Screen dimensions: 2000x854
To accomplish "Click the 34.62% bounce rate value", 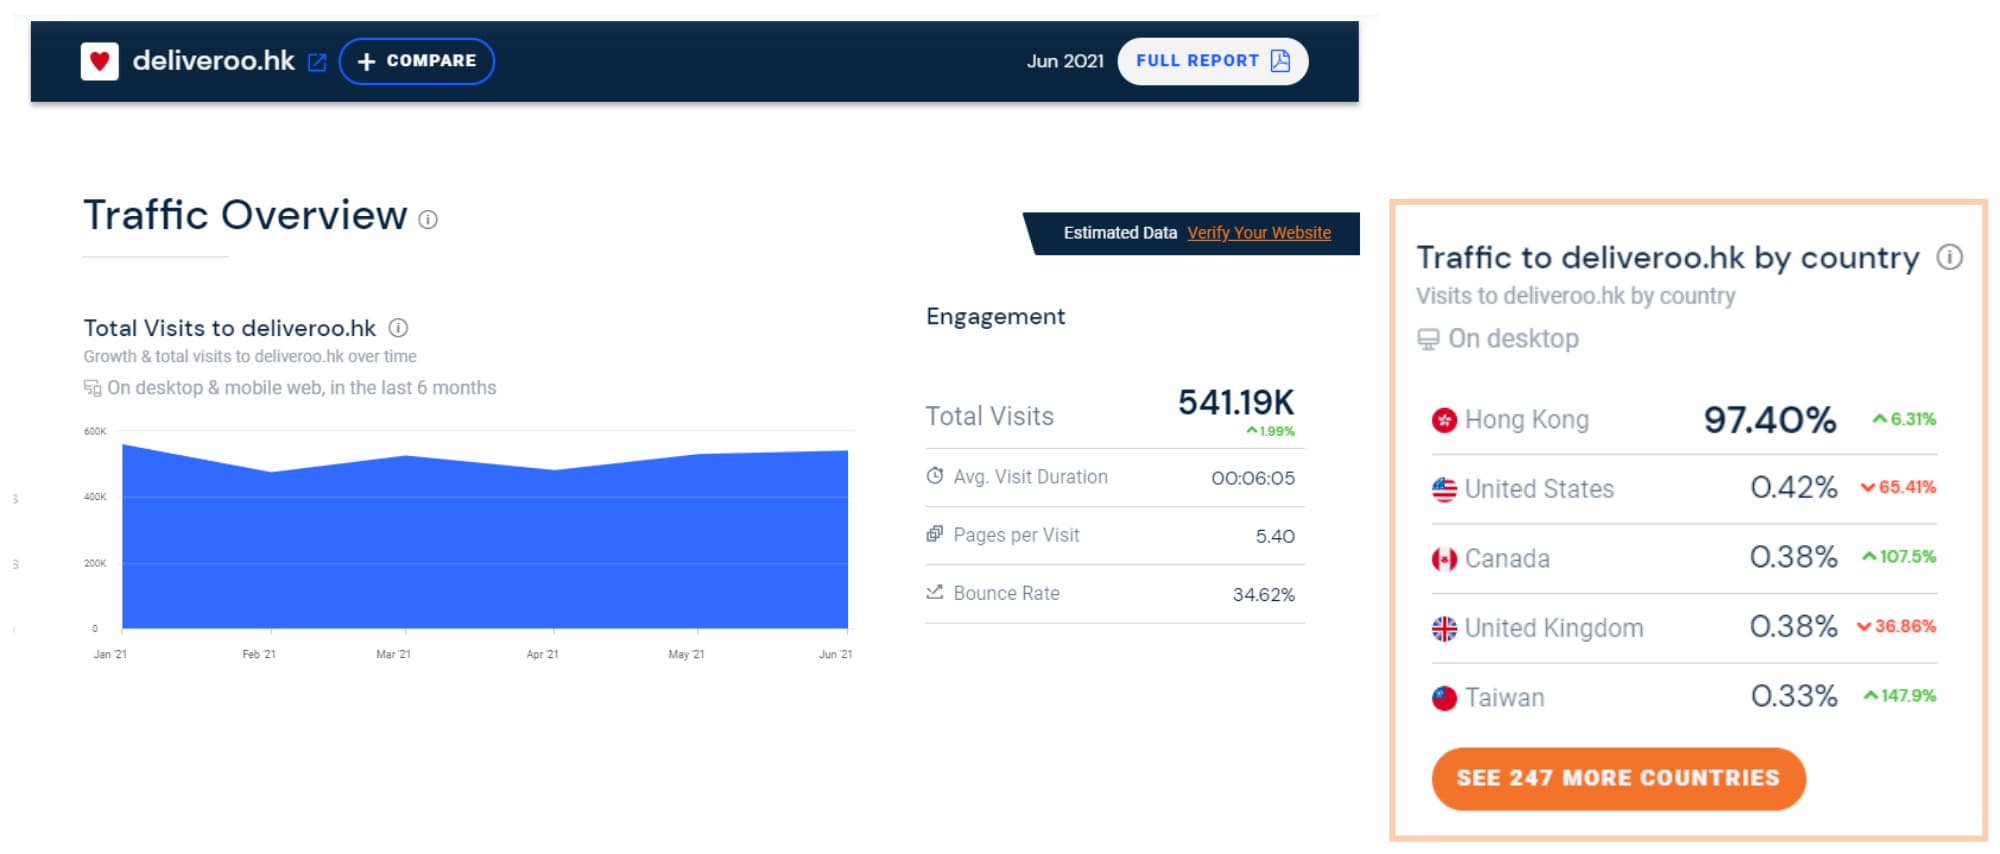I will tap(1264, 595).
